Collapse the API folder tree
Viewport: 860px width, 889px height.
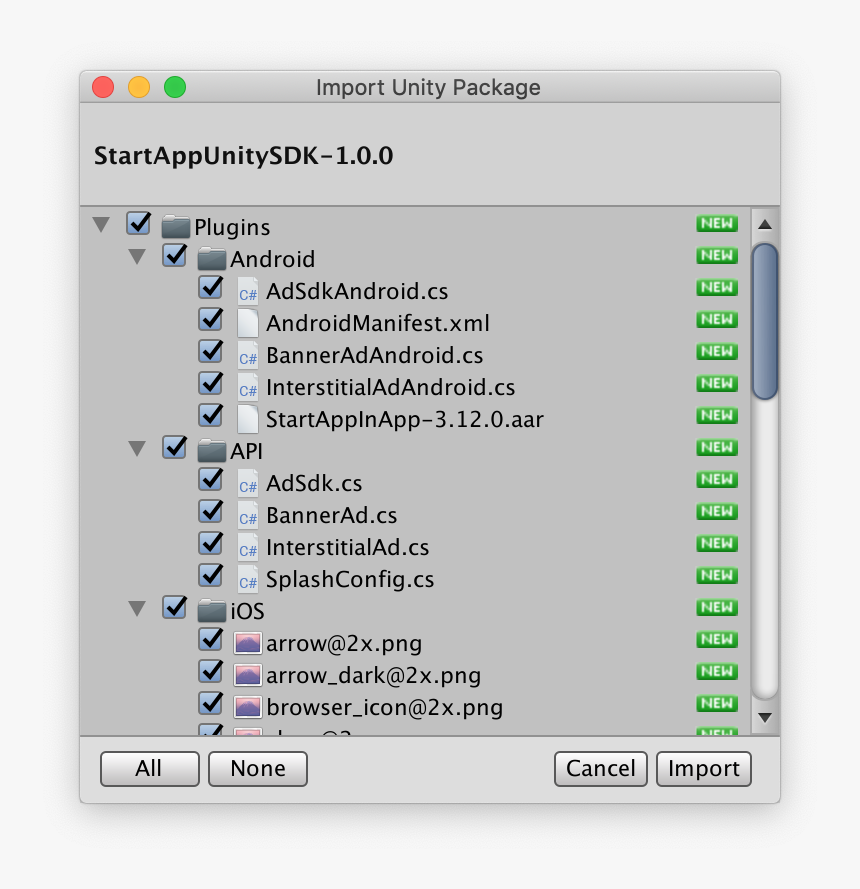(x=137, y=448)
